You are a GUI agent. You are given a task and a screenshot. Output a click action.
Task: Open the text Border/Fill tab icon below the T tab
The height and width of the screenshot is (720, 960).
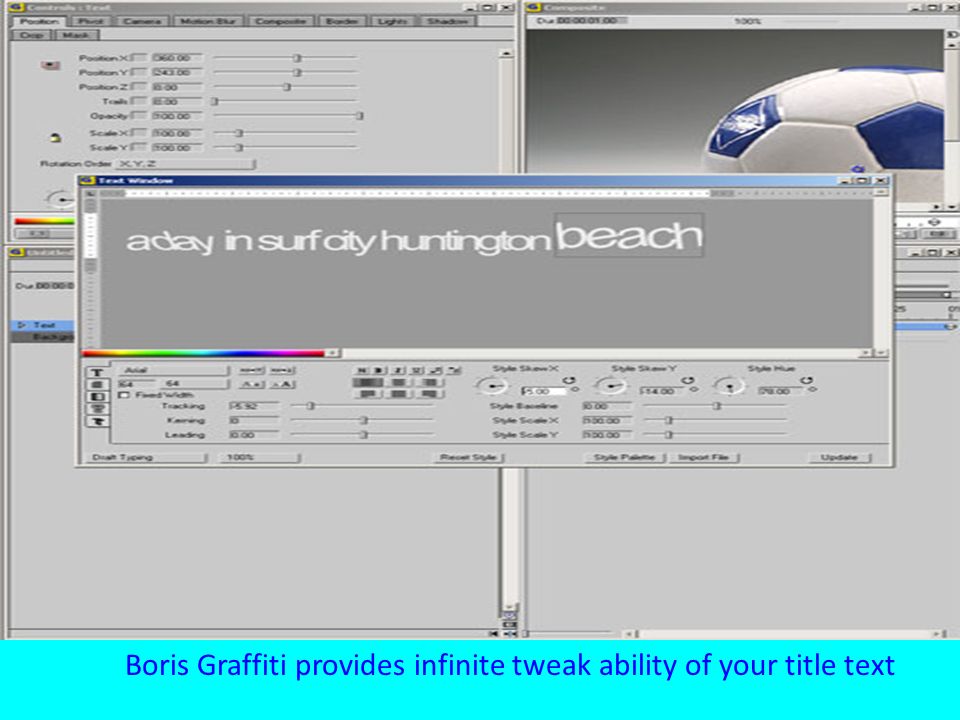click(x=97, y=384)
